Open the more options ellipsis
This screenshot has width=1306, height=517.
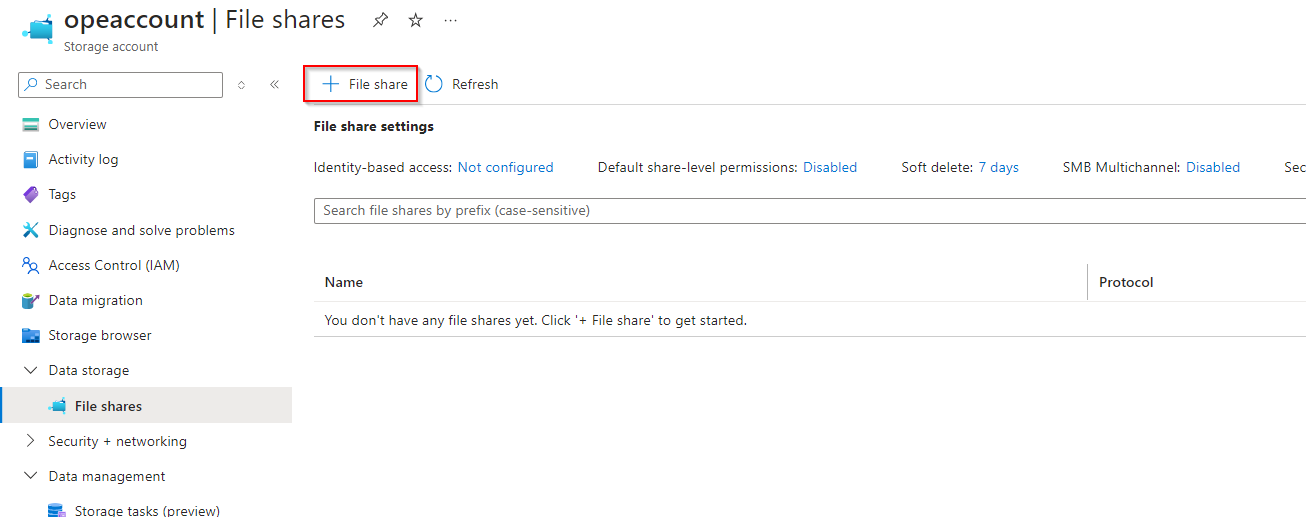click(451, 20)
